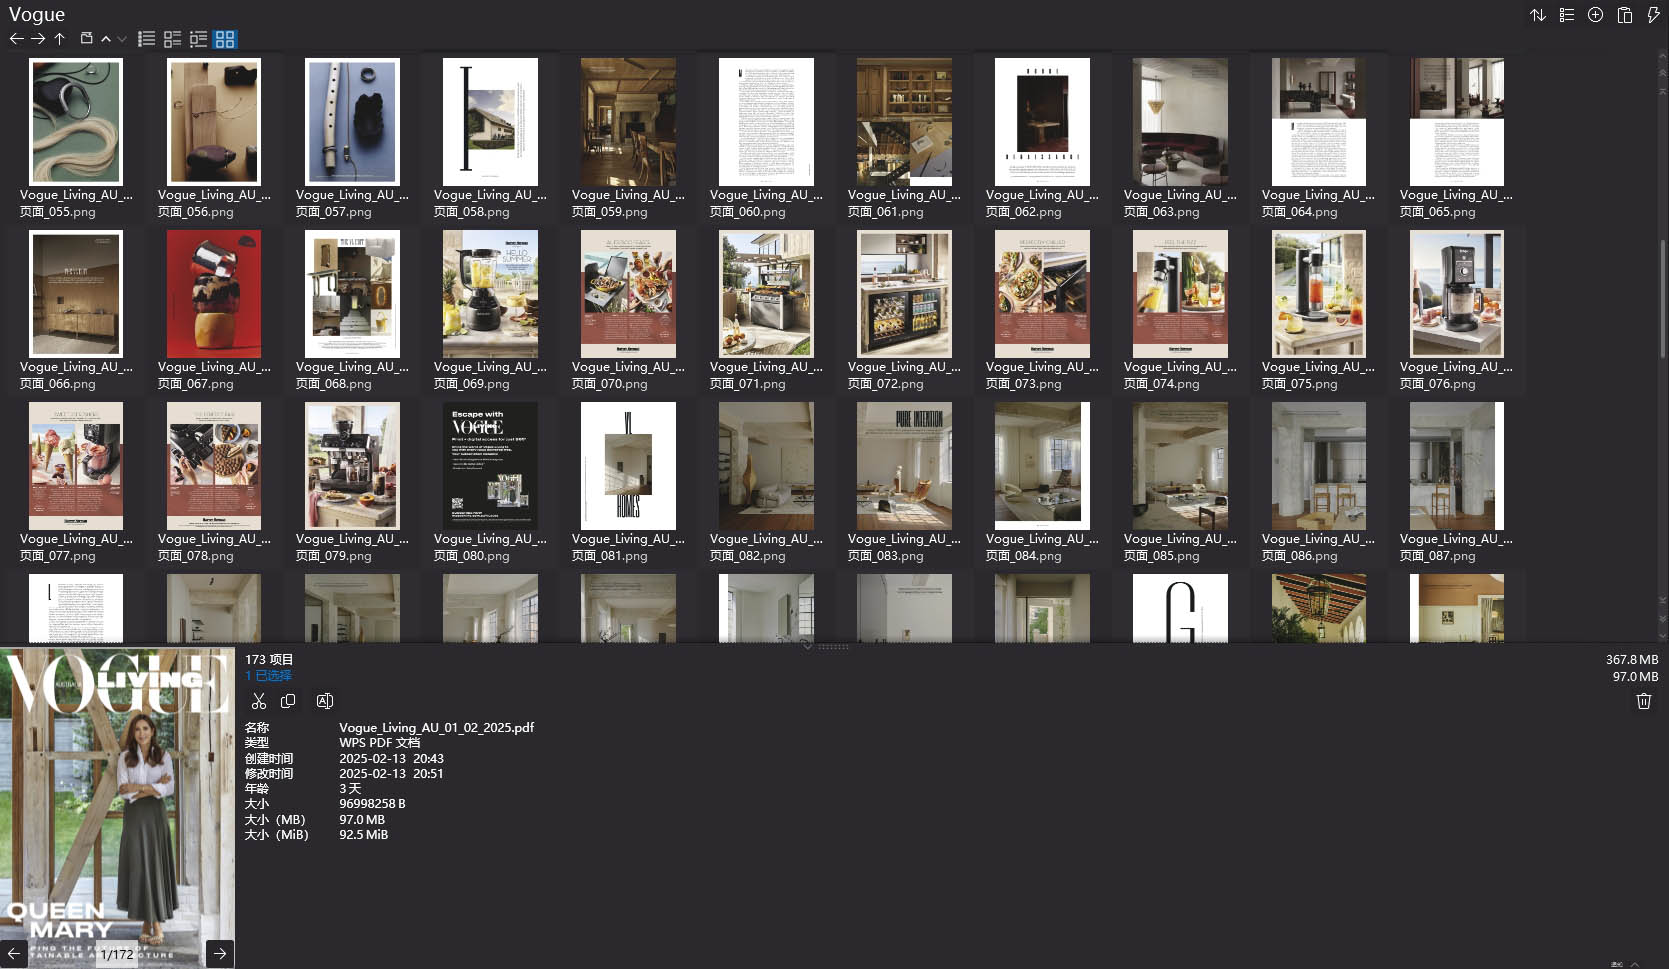The image size is (1669, 969).
Task: Click the new item plus icon
Action: click(1594, 15)
